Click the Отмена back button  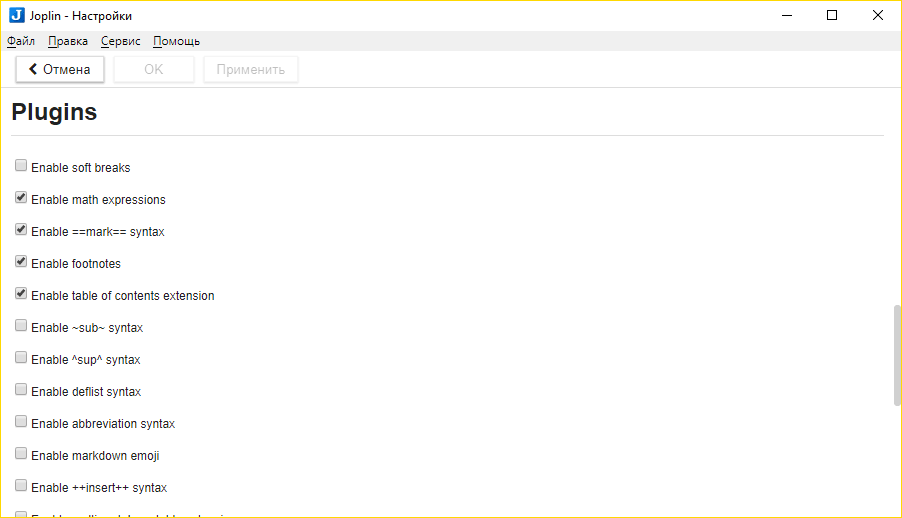[x=60, y=69]
